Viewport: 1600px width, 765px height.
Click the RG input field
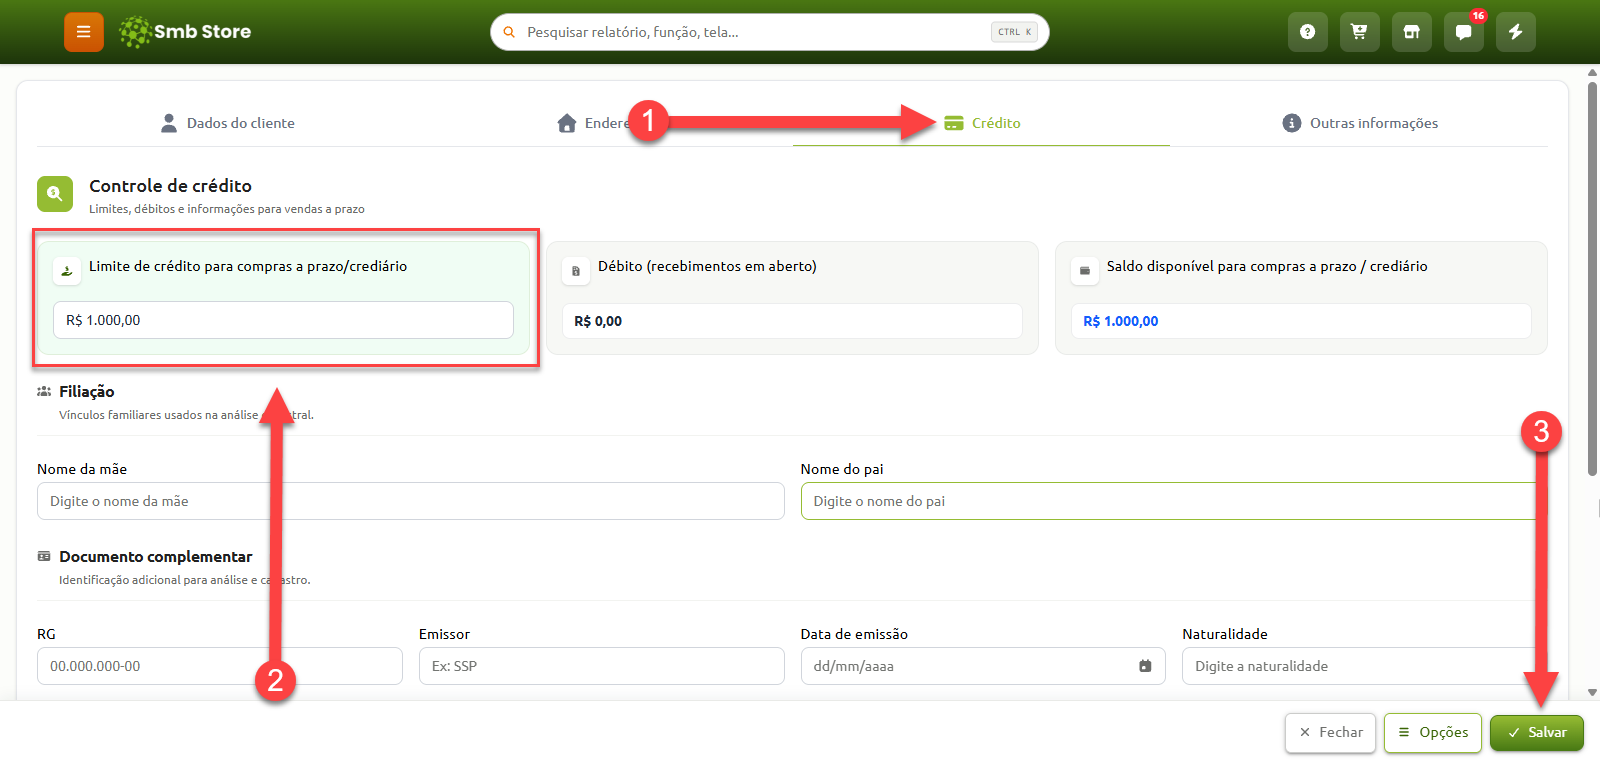coord(219,666)
